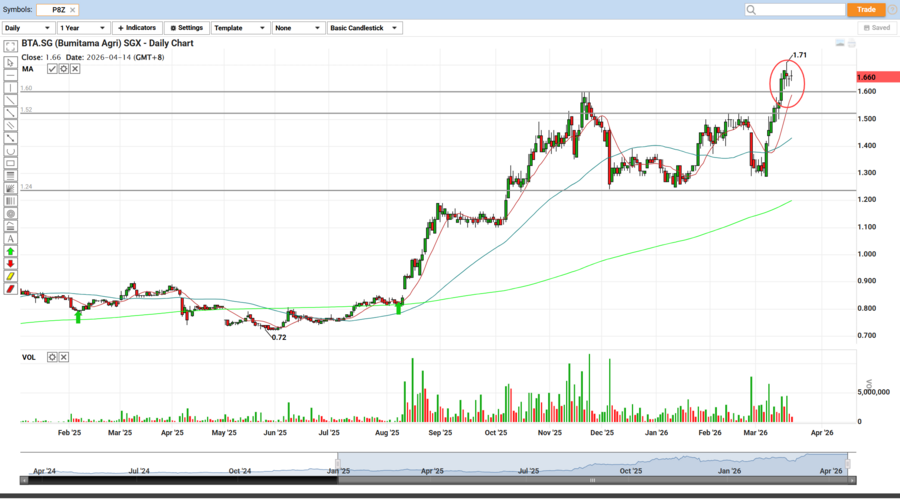Activate the yellow highlighter tool
The image size is (900, 499).
[10, 276]
